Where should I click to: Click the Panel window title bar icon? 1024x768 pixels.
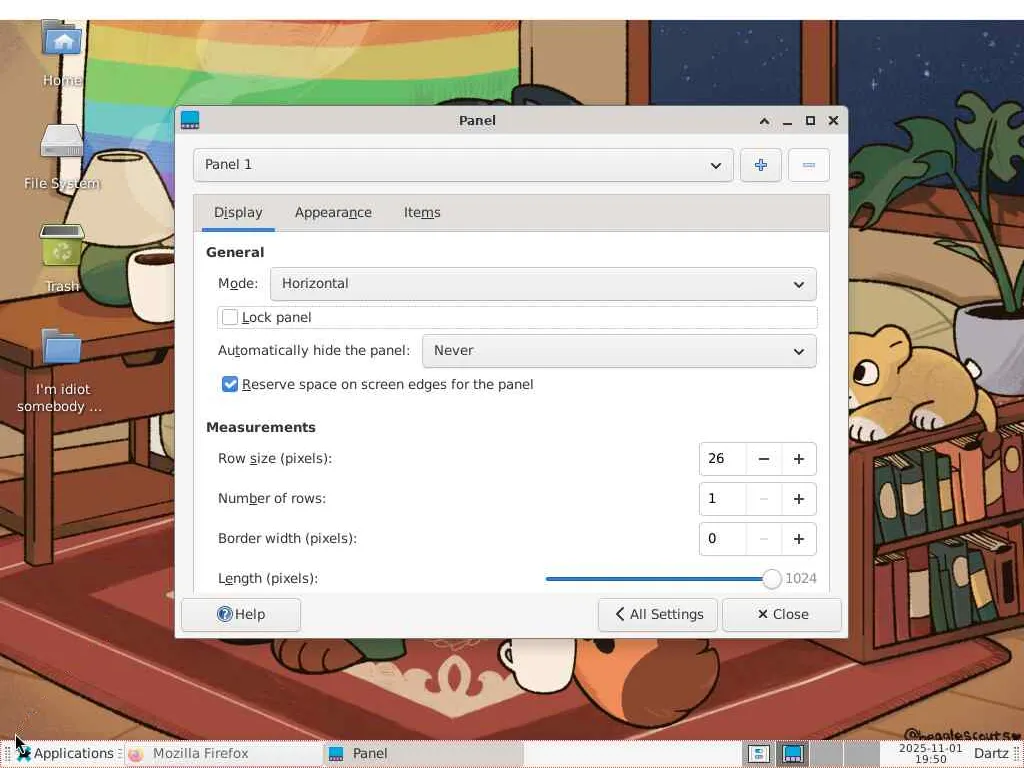(190, 120)
